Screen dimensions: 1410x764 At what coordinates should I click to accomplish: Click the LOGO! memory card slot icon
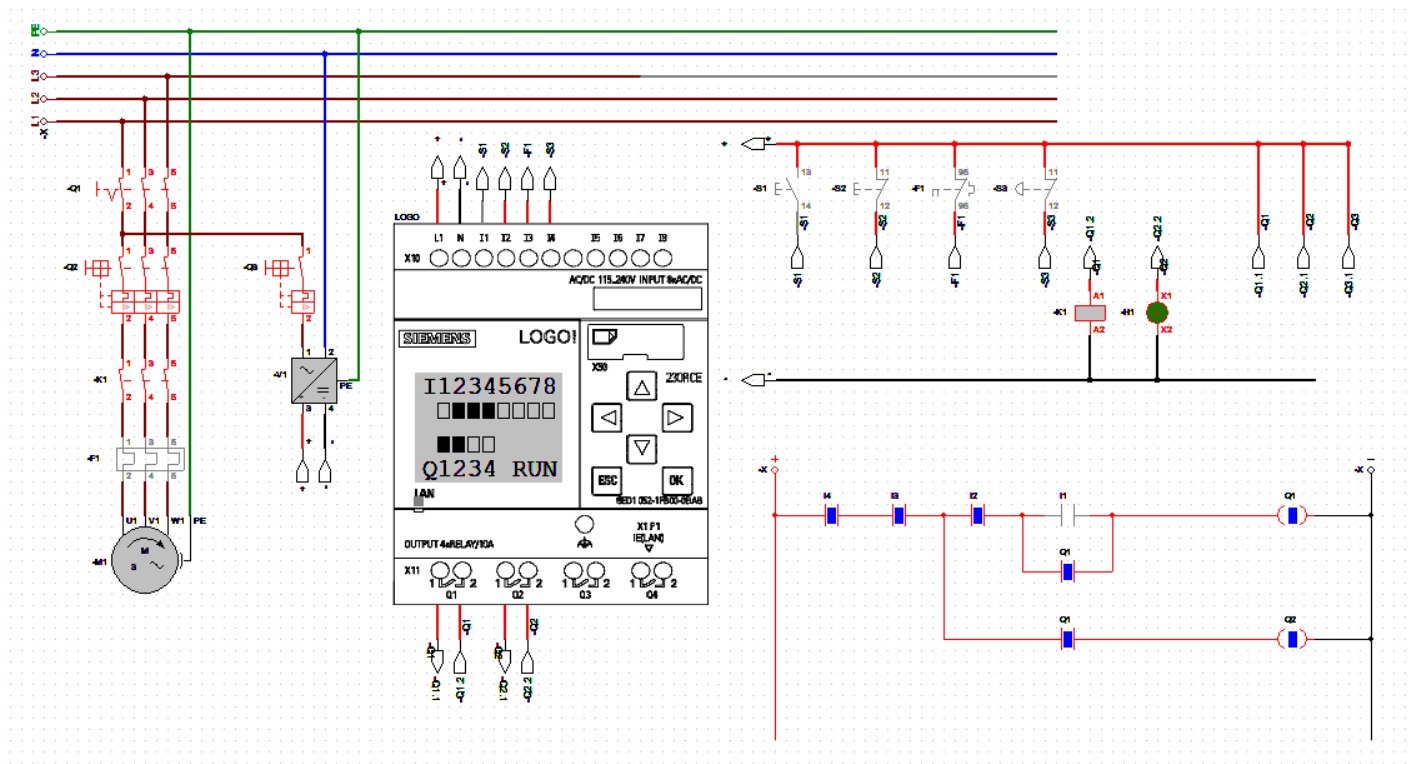605,337
